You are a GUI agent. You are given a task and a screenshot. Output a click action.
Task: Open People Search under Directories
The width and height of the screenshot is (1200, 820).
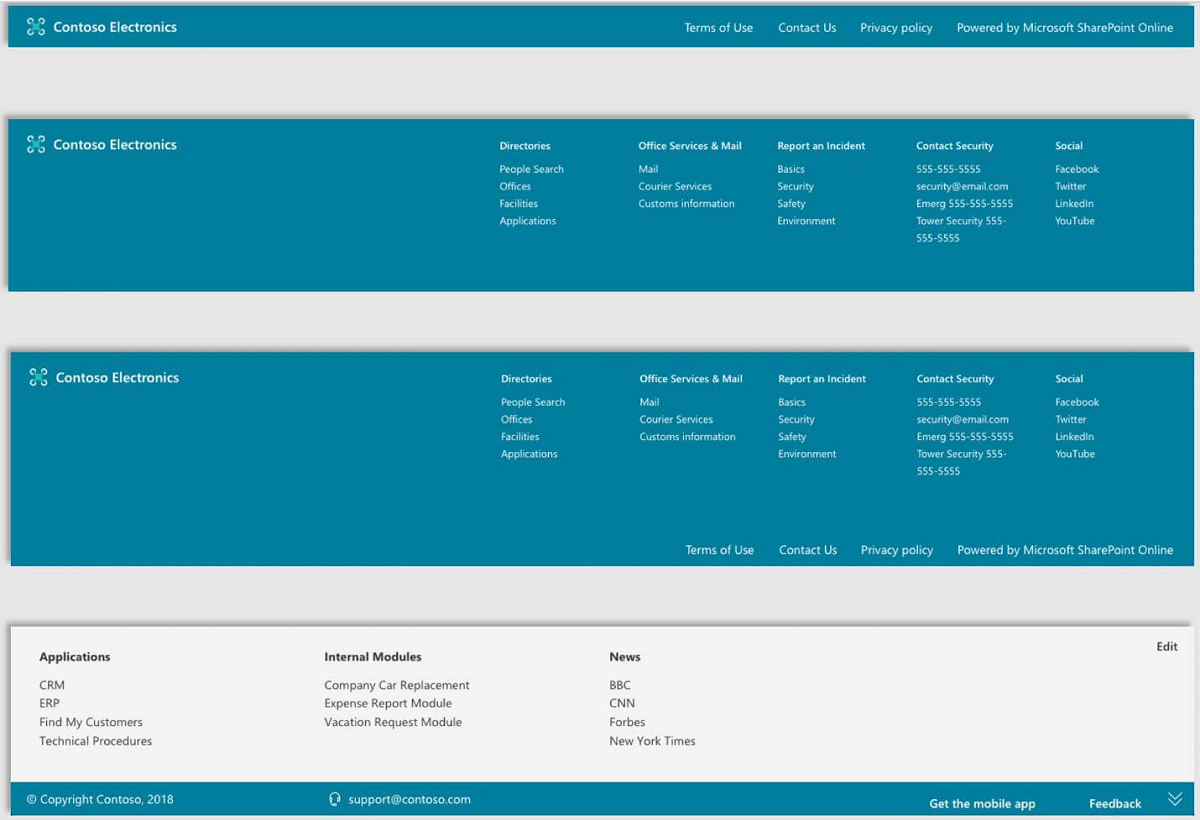point(531,168)
